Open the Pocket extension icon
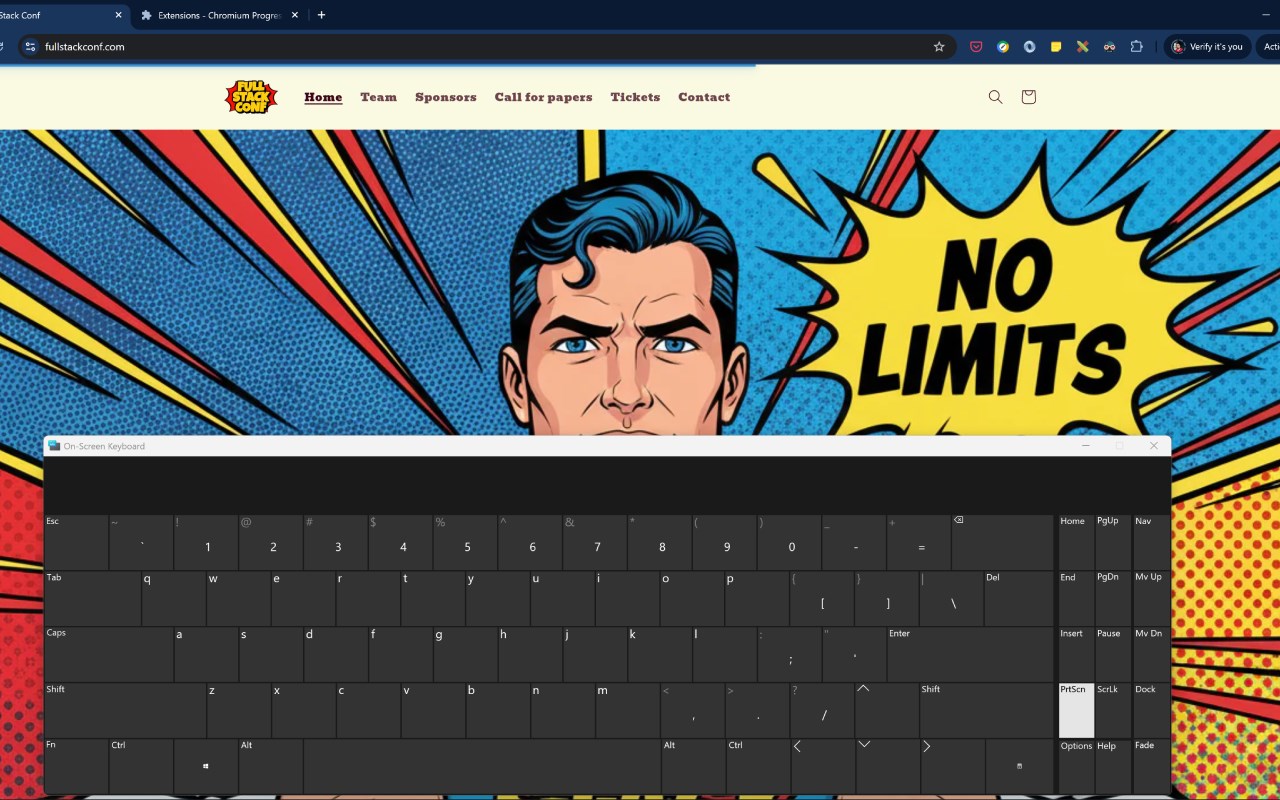 976,47
